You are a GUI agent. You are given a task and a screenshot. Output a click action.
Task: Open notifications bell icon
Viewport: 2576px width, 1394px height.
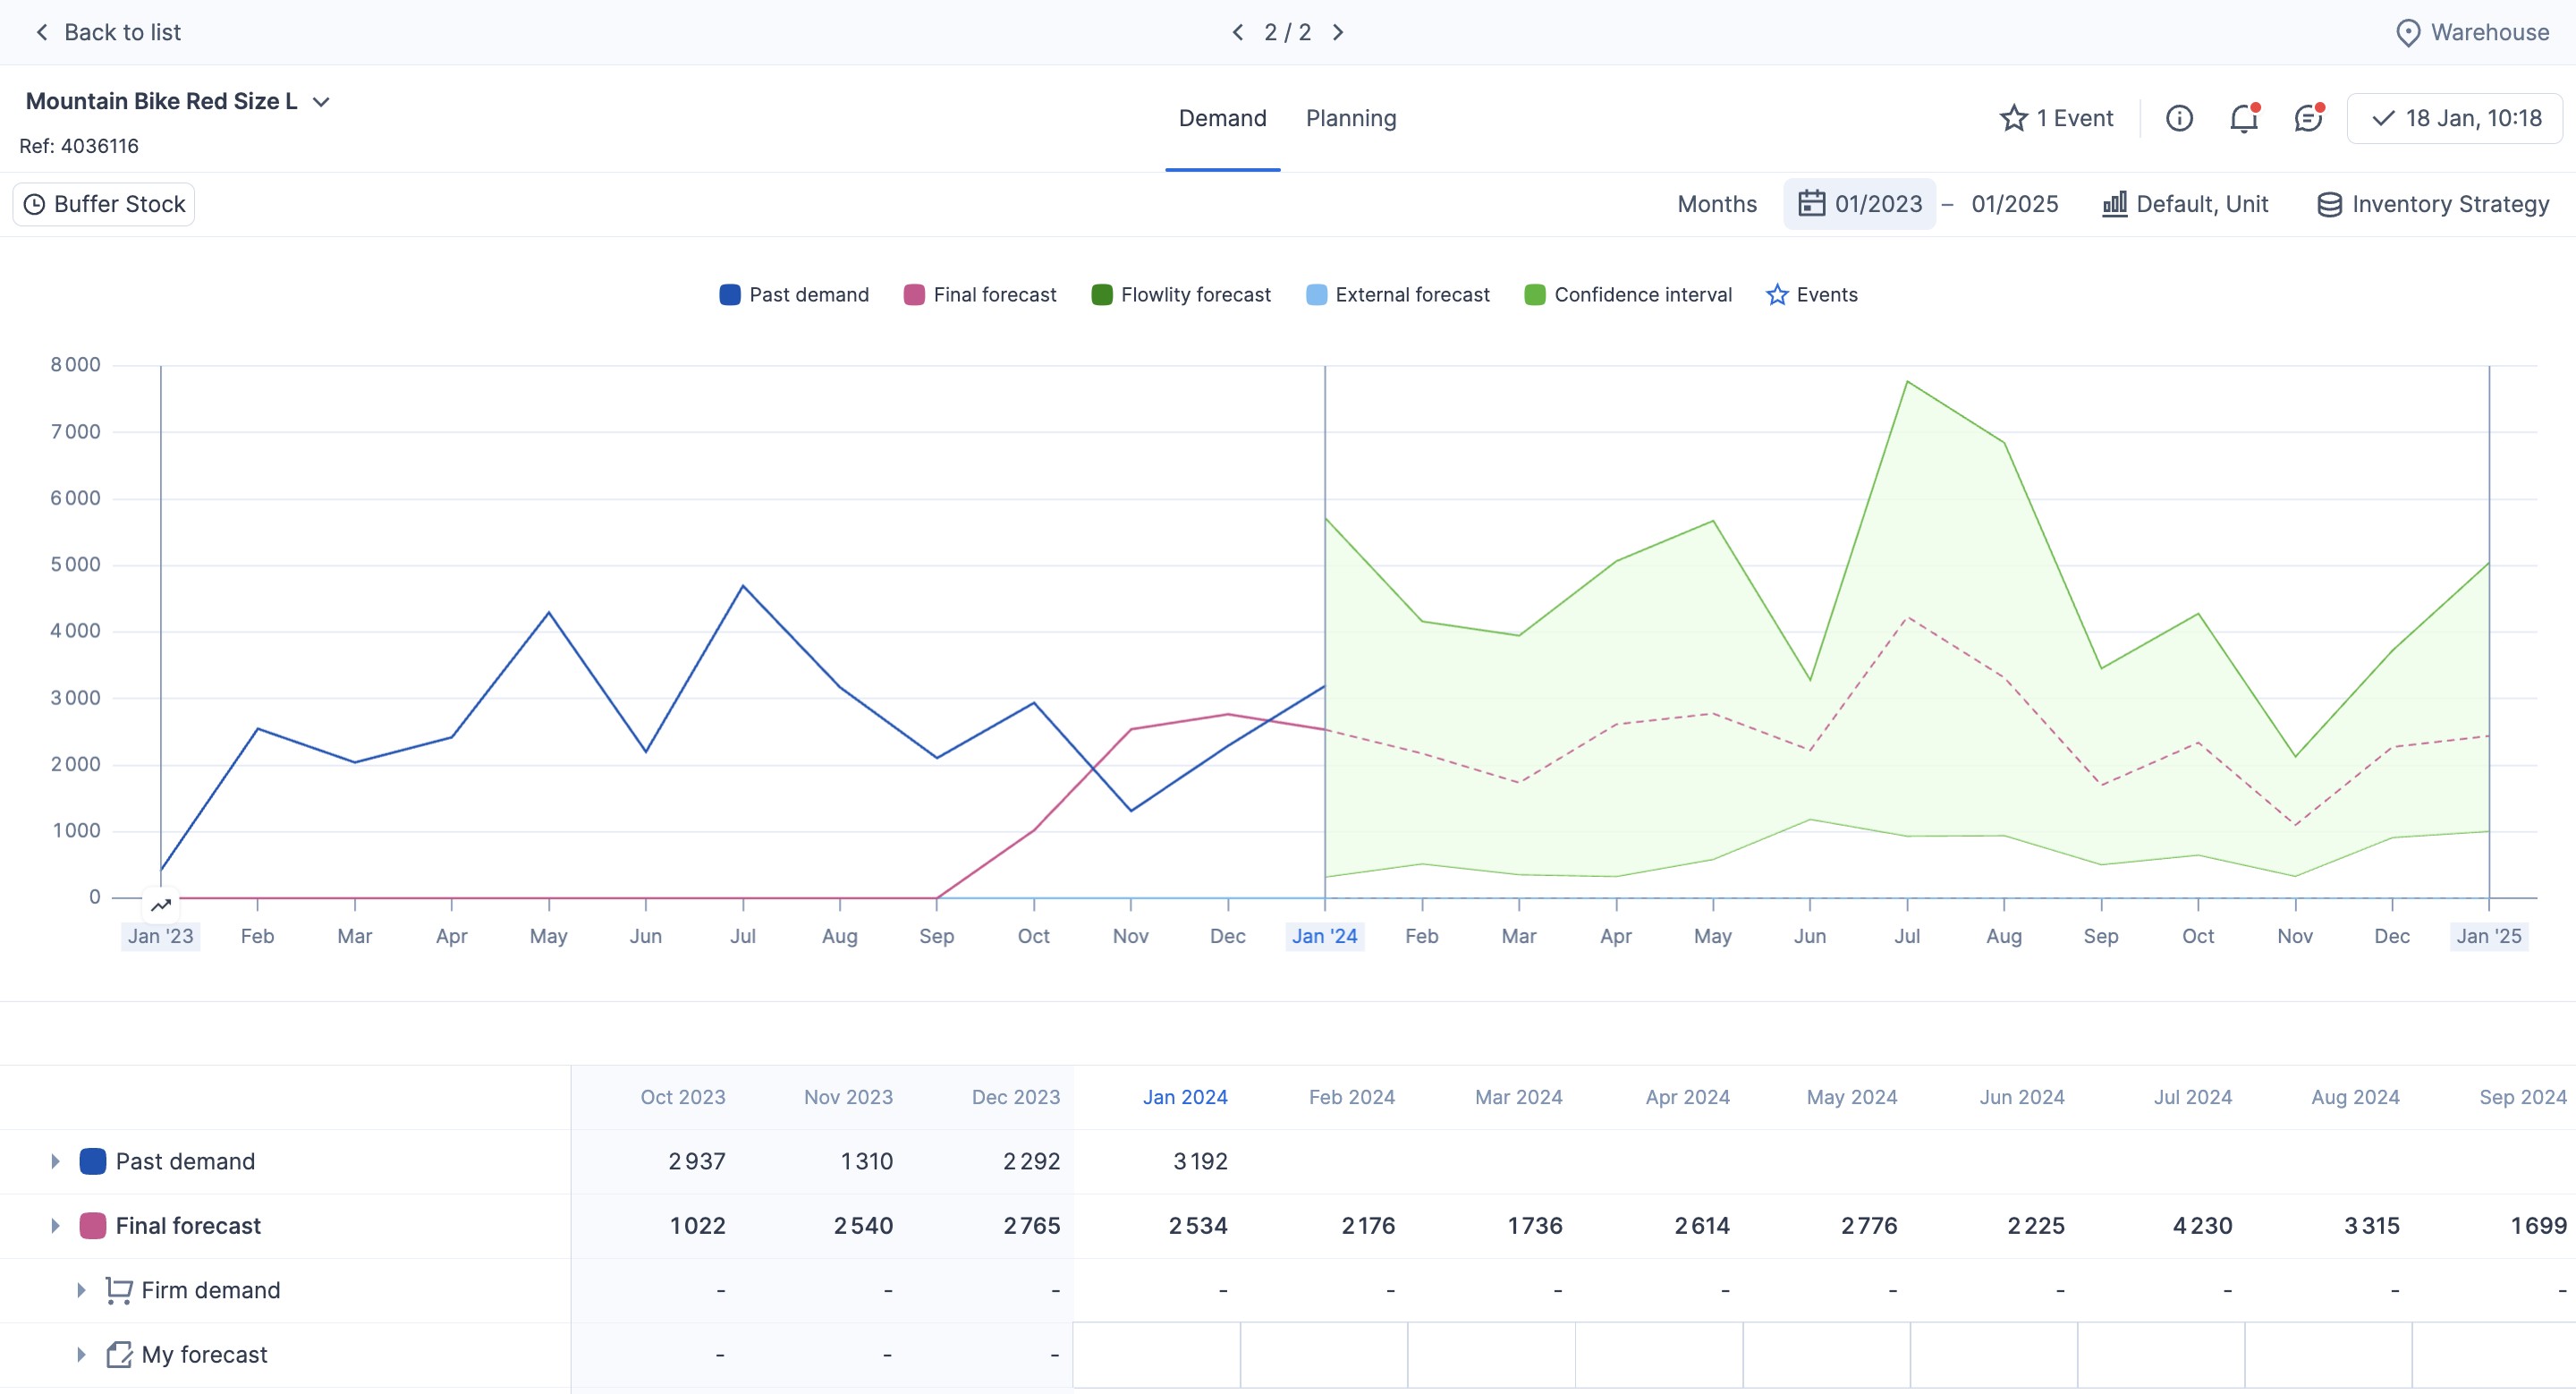pyautogui.click(x=2244, y=118)
